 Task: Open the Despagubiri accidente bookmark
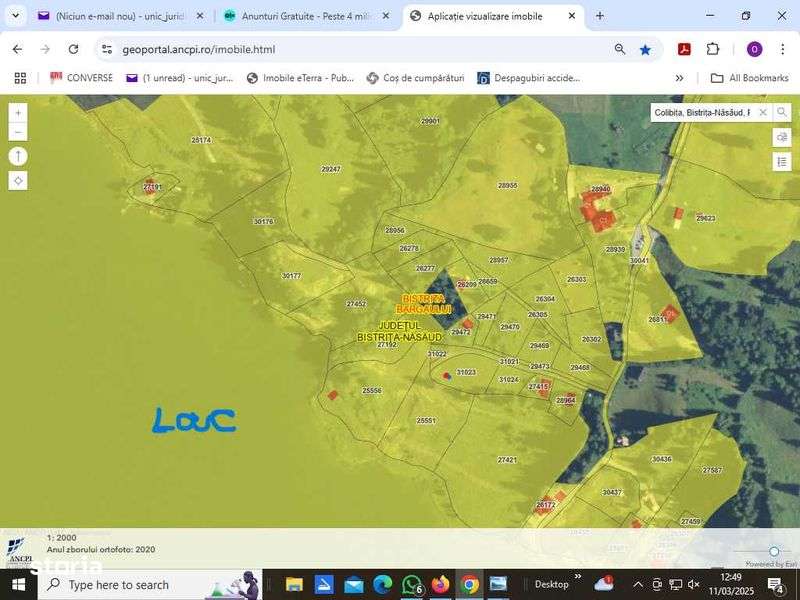(529, 78)
